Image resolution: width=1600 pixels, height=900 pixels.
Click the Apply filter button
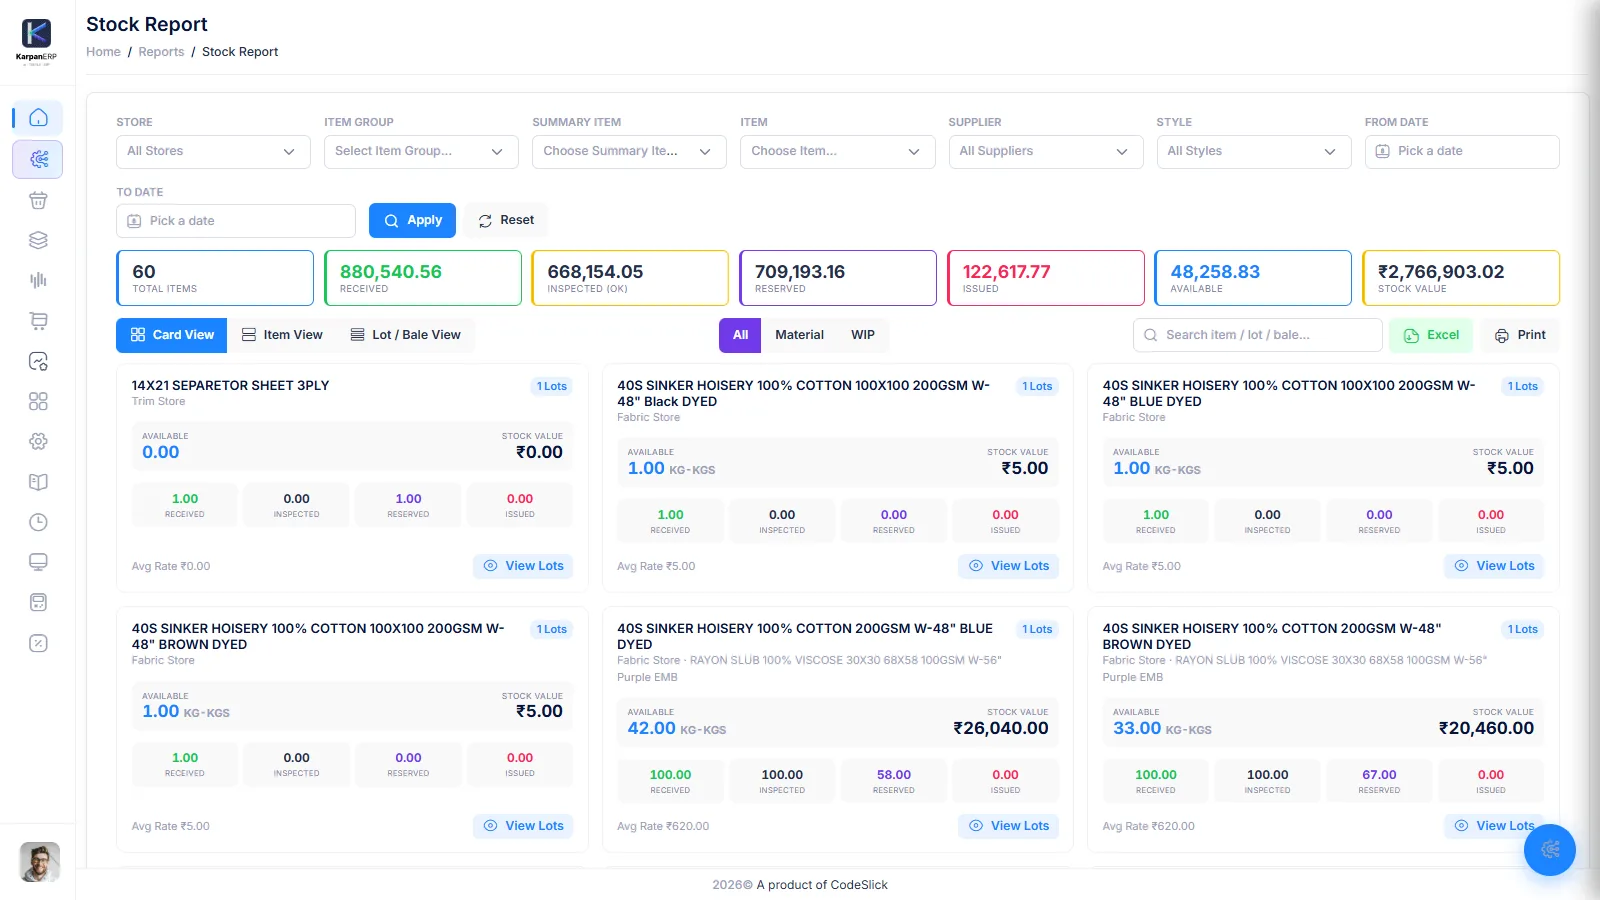[412, 220]
